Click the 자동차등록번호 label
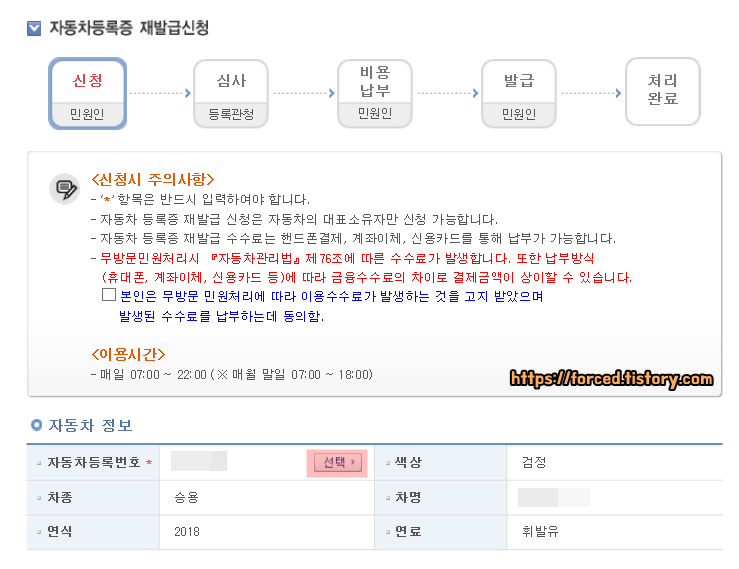 [x=94, y=462]
